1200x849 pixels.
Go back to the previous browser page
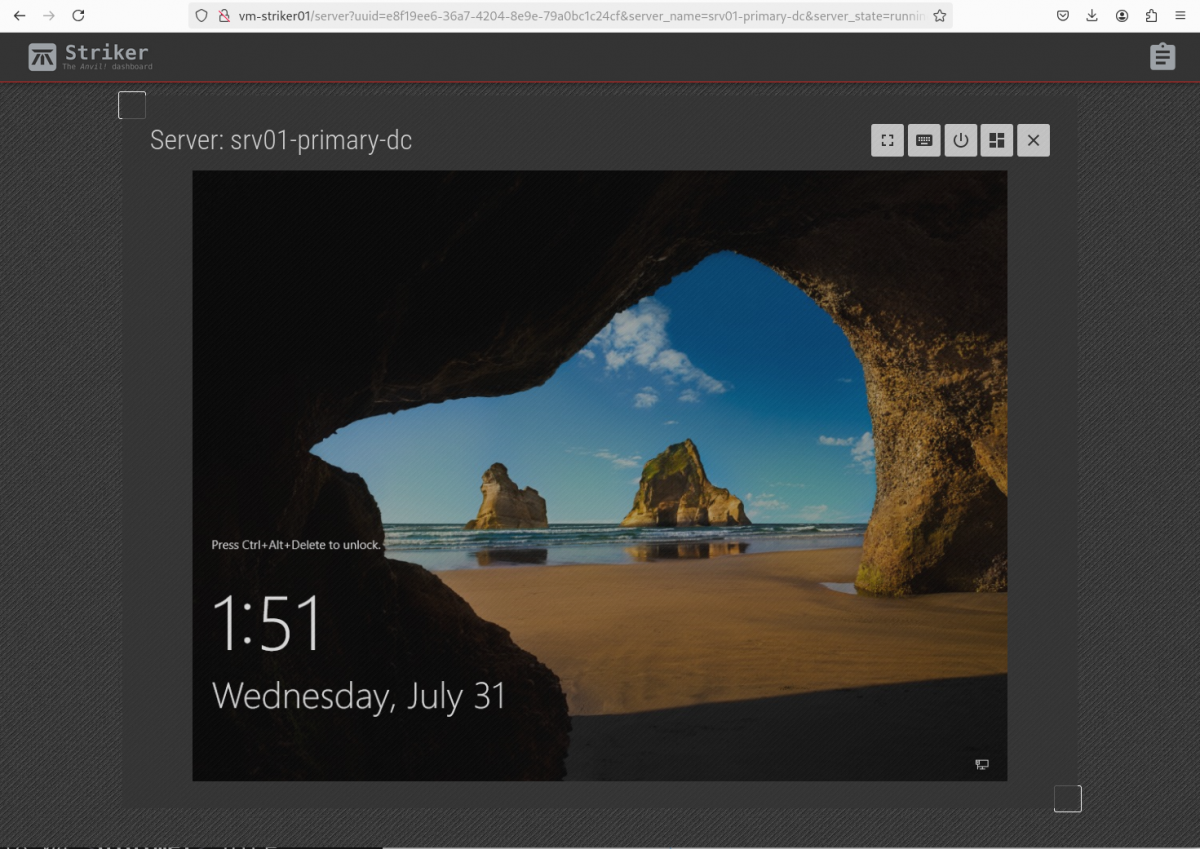(20, 16)
